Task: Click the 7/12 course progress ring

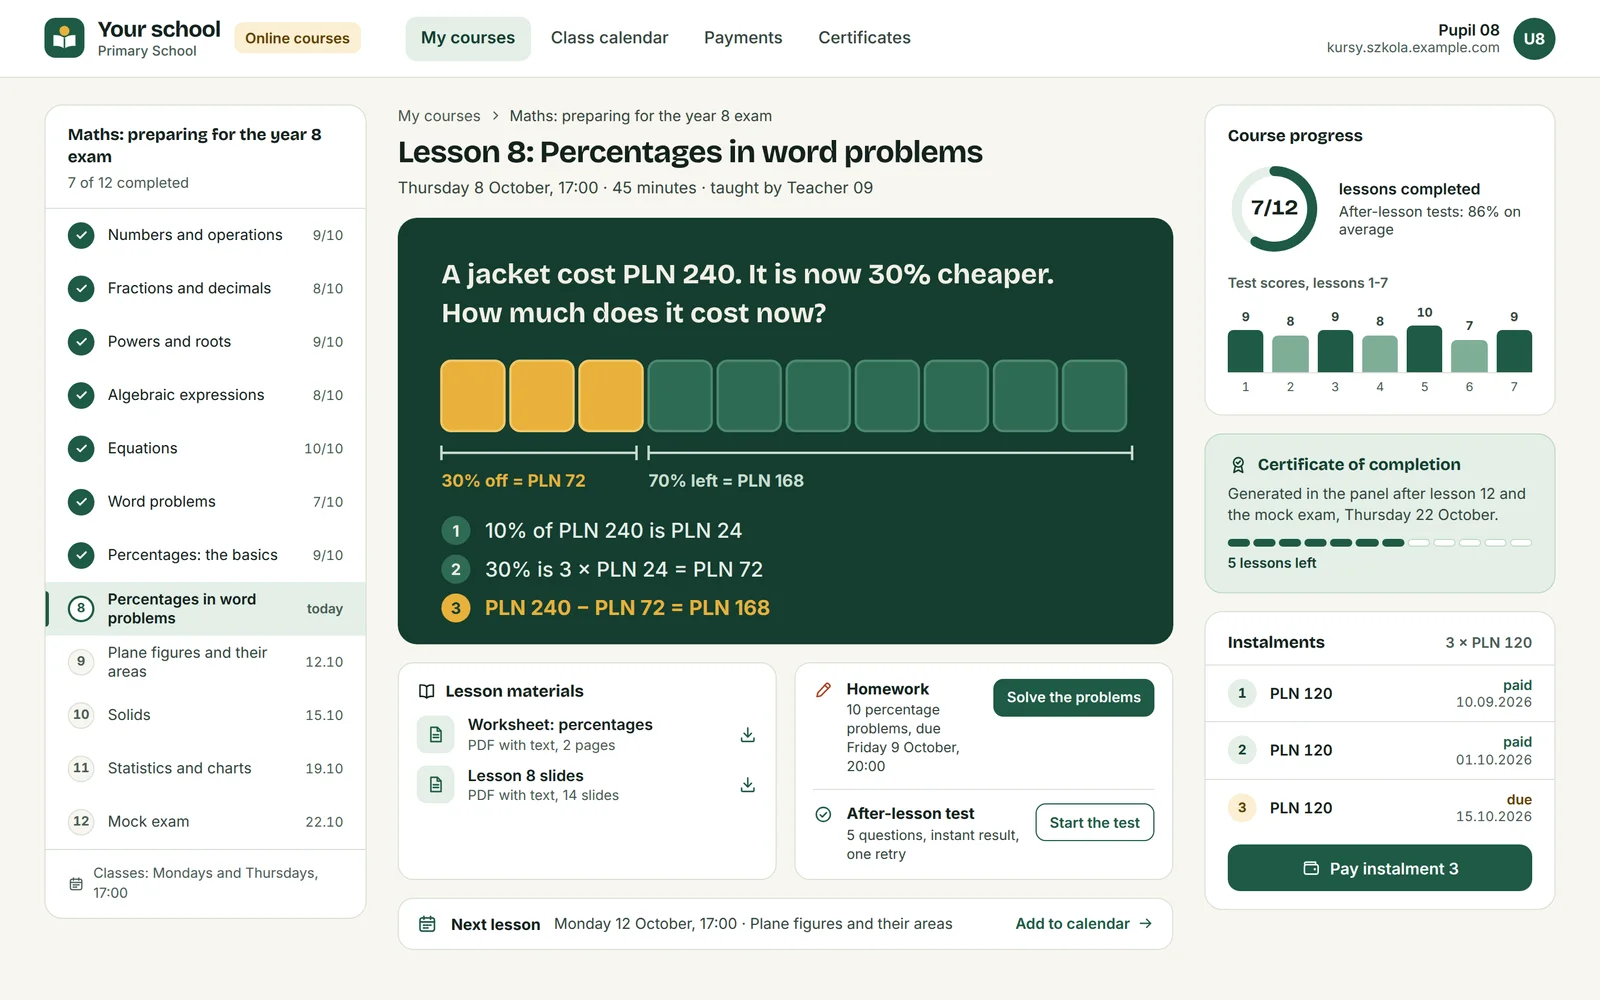Action: tap(1274, 208)
